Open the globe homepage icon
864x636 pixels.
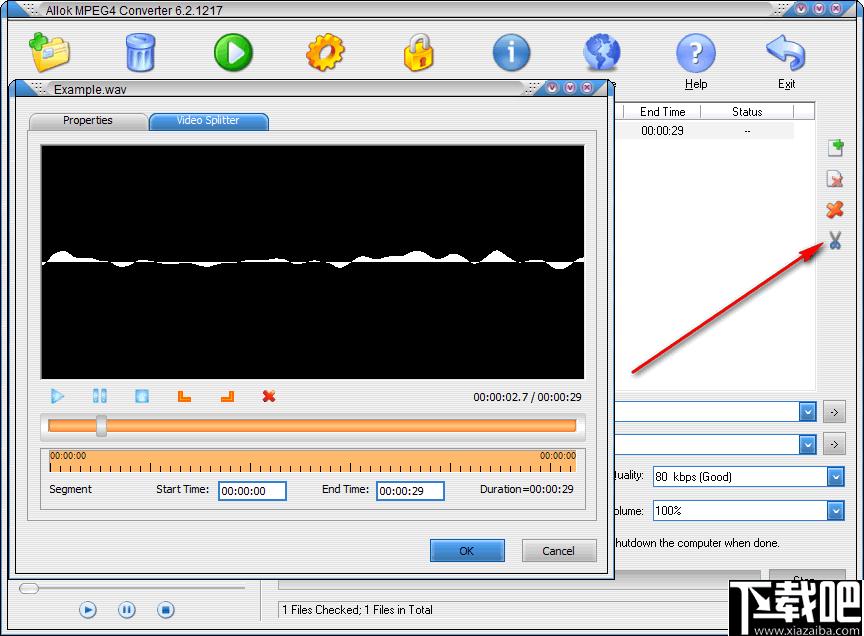602,53
